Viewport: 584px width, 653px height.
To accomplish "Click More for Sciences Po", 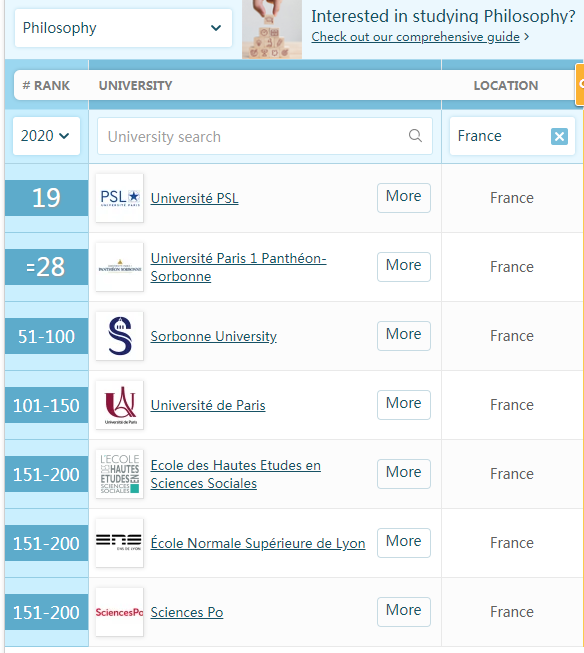I will (404, 612).
